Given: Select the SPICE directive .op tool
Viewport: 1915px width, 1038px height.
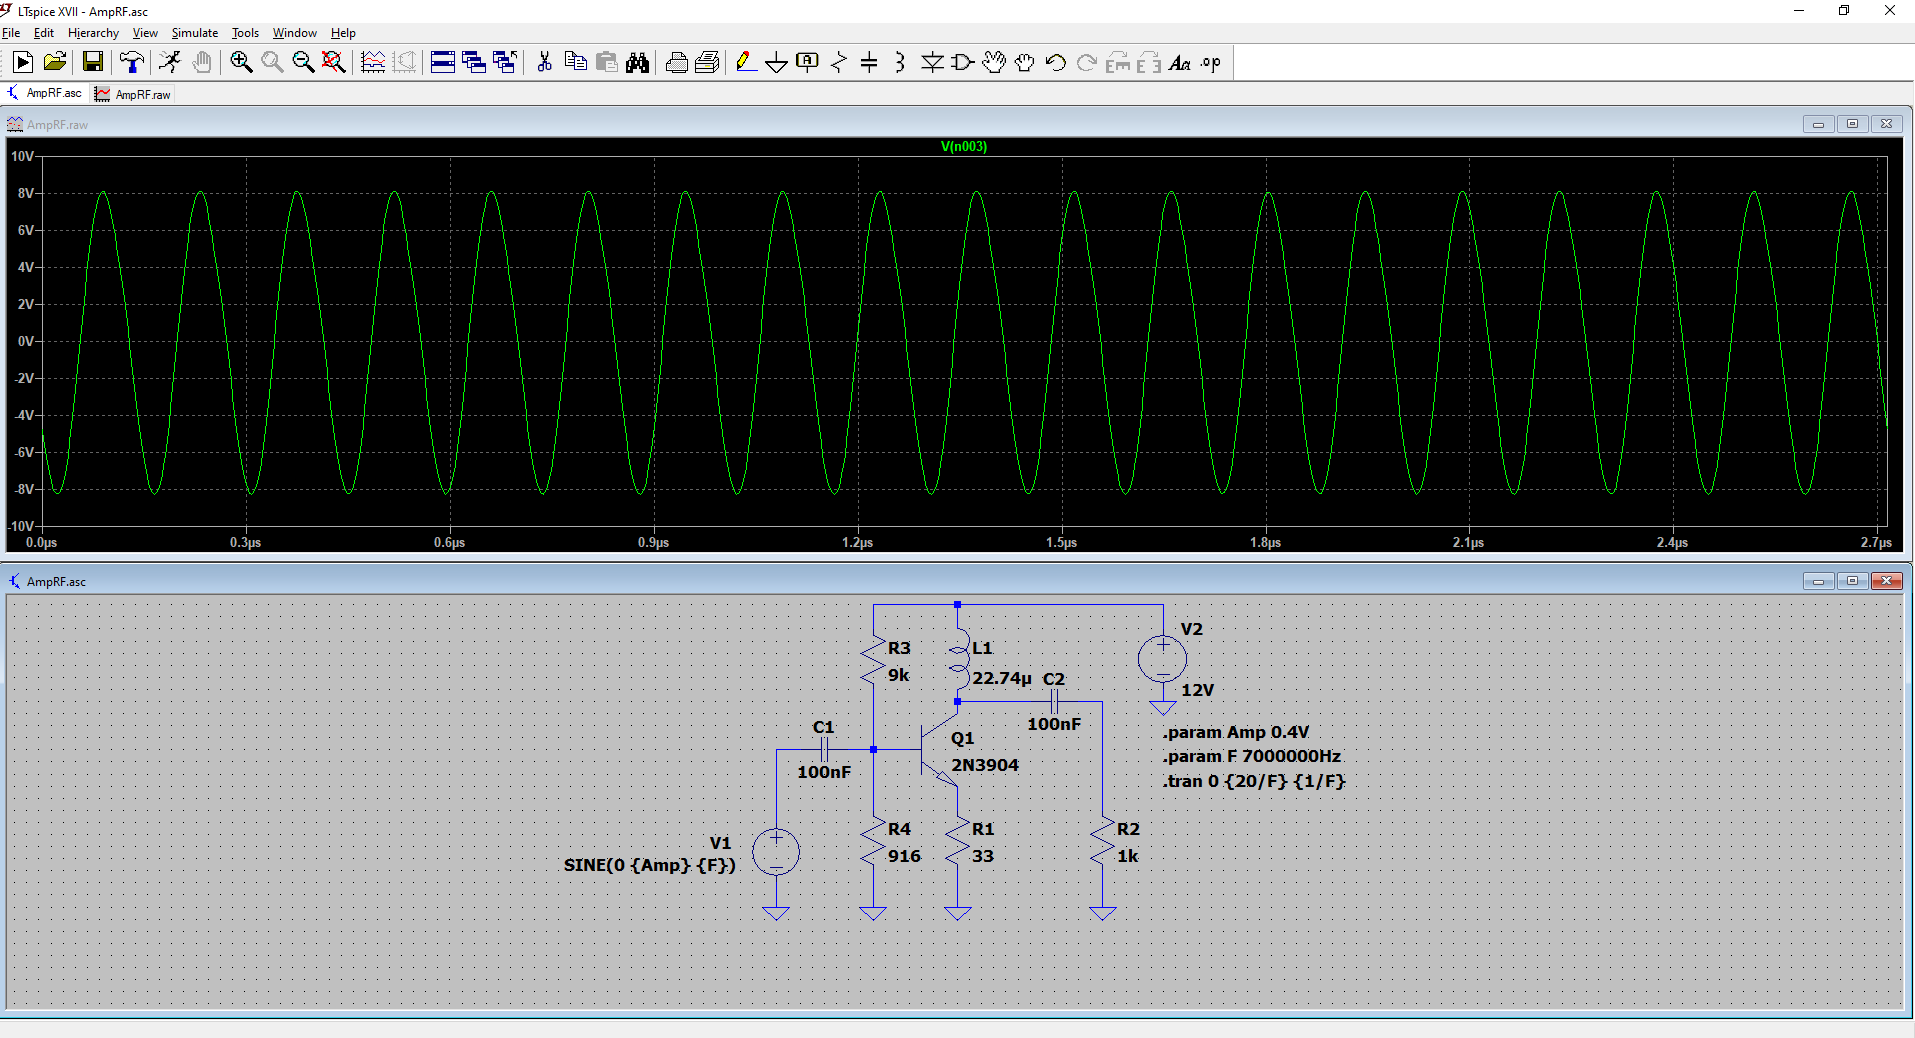Looking at the screenshot, I should 1211,63.
